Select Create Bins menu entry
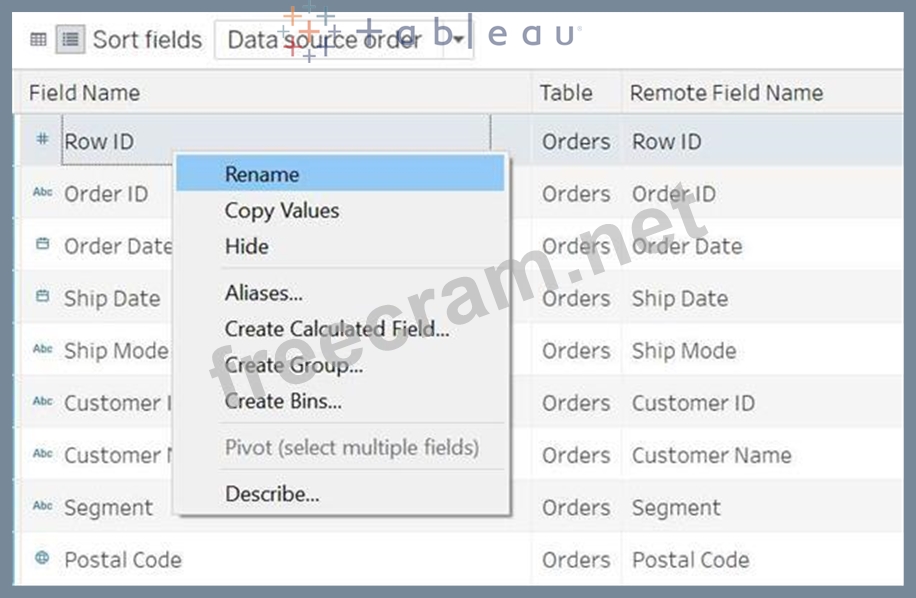 coord(283,401)
